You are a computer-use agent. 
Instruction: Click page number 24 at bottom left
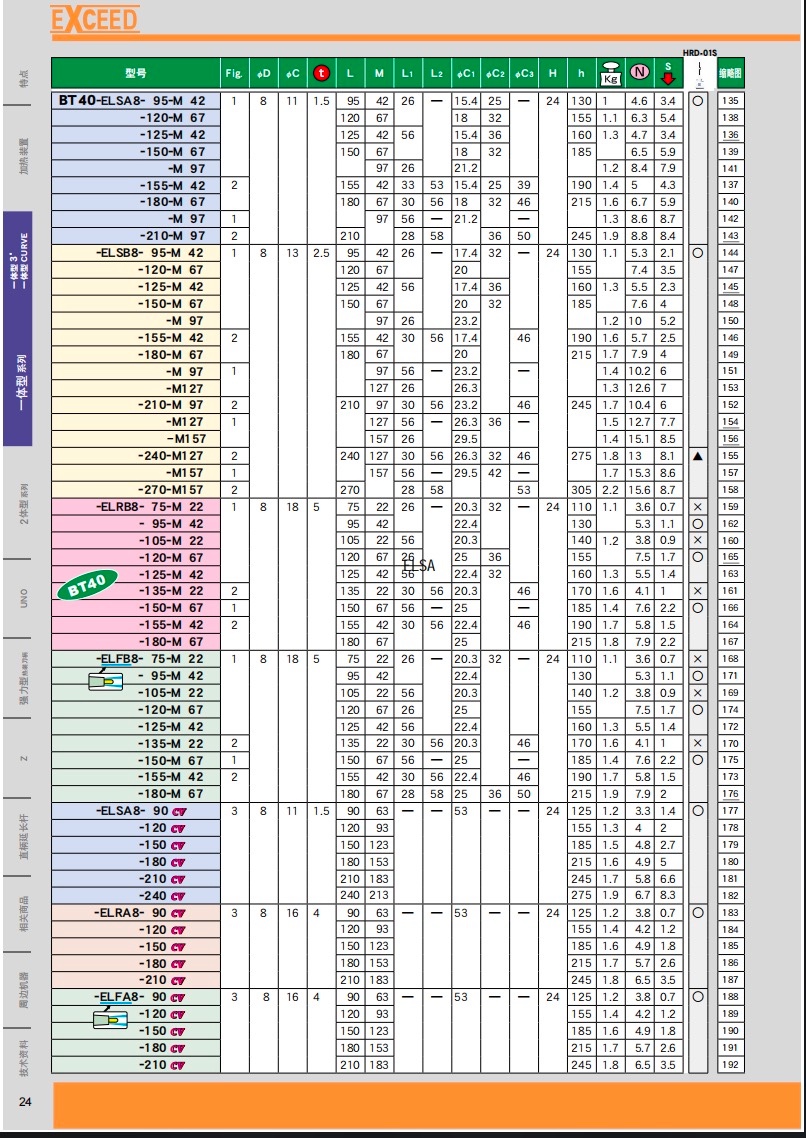25,1101
